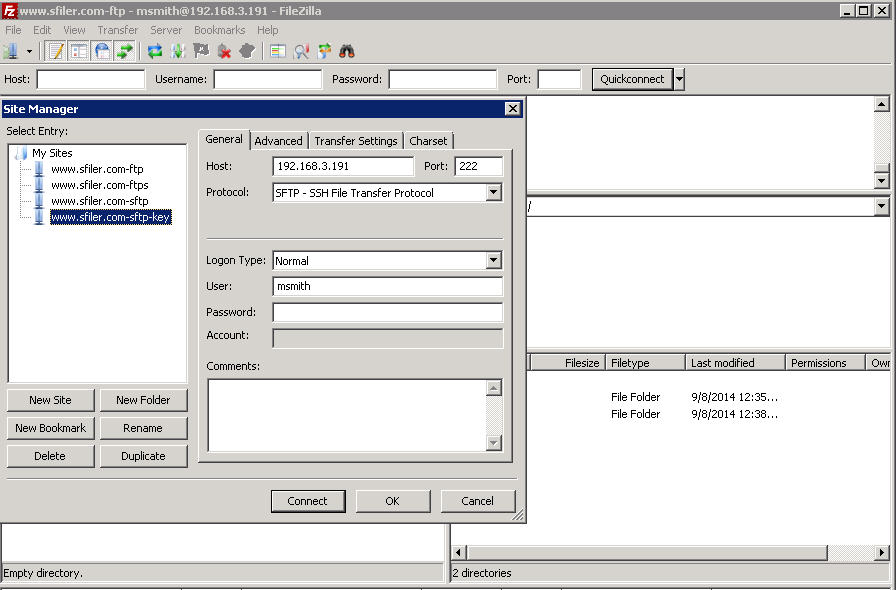Toggle the transfer queue display
This screenshot has width=896, height=590.
(125, 51)
